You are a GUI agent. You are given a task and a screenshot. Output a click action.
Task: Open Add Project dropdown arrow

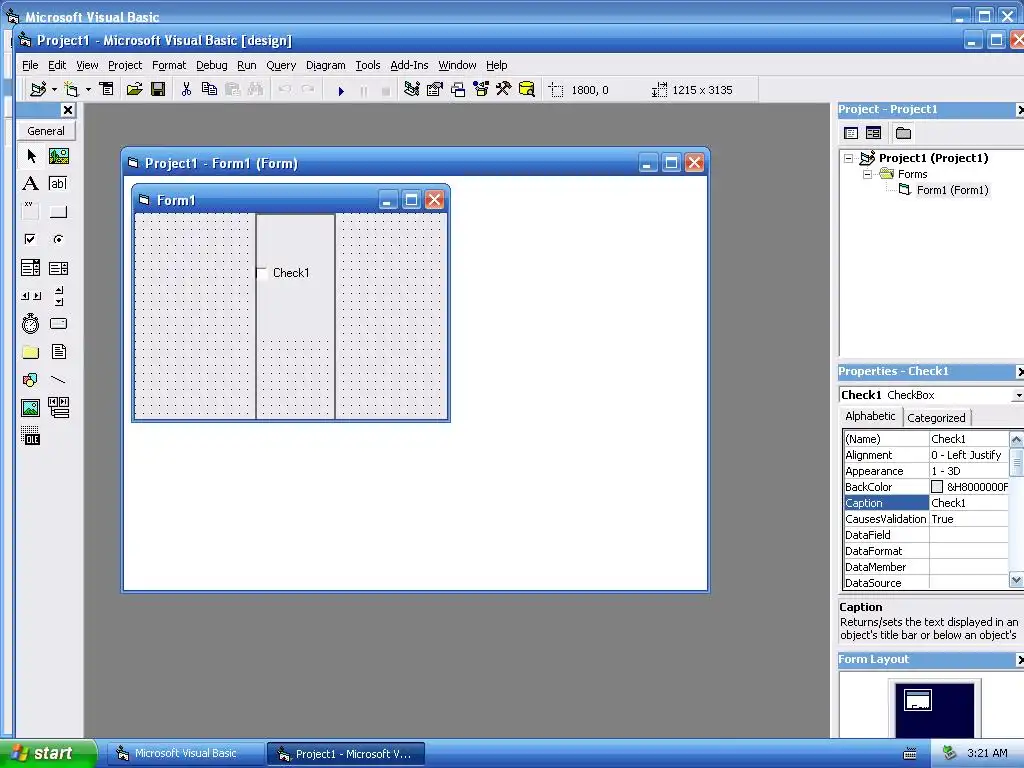[54, 89]
